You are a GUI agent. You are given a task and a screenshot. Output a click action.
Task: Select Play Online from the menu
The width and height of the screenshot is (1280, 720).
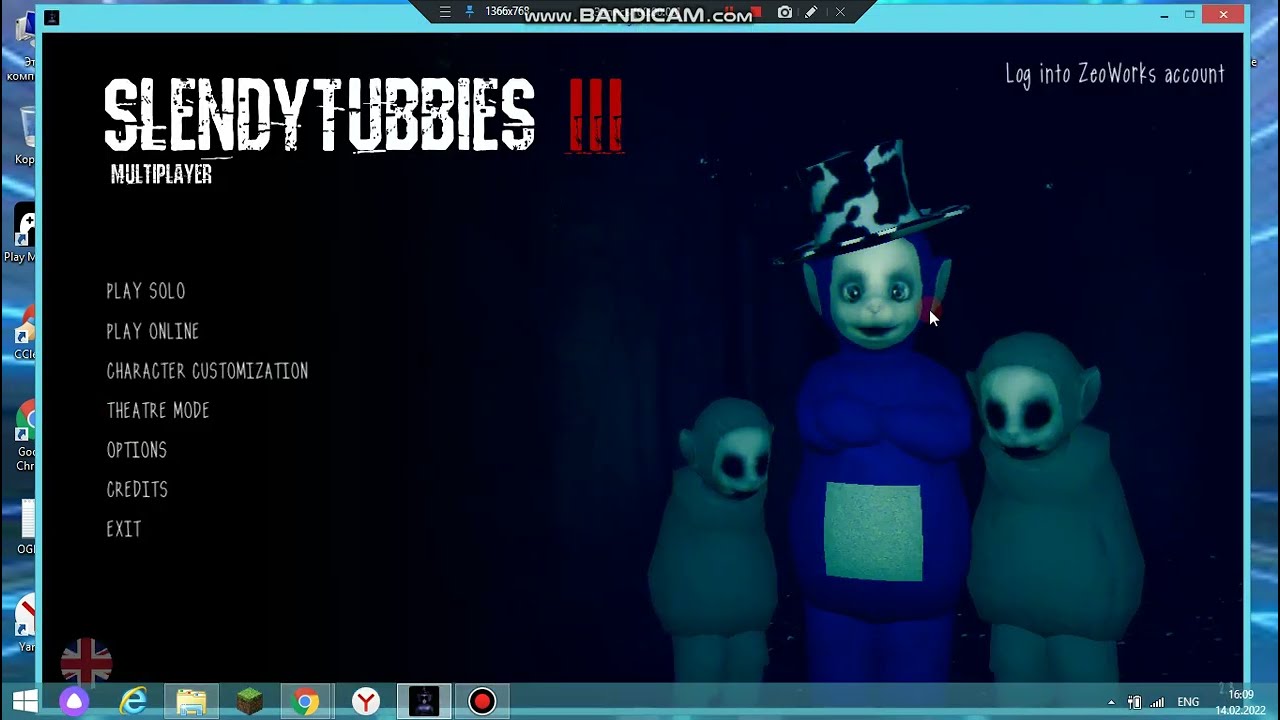pyautogui.click(x=153, y=331)
